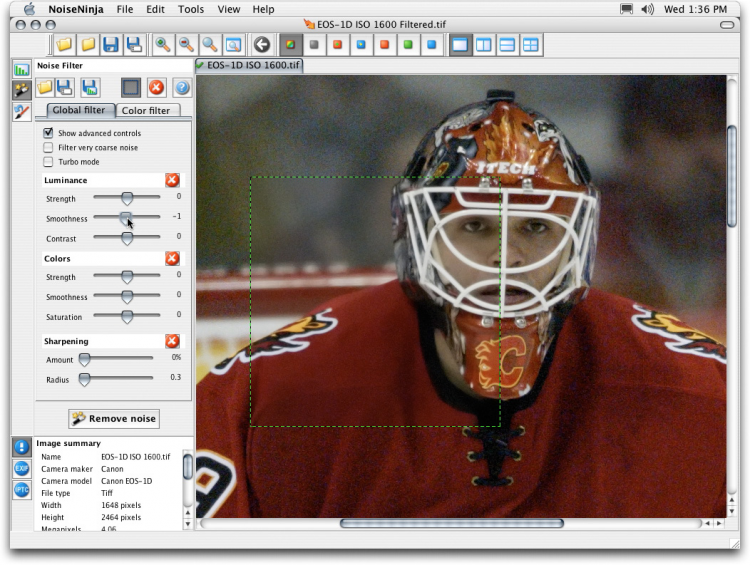750x565 pixels.
Task: Open the File menu
Action: (x=125, y=9)
